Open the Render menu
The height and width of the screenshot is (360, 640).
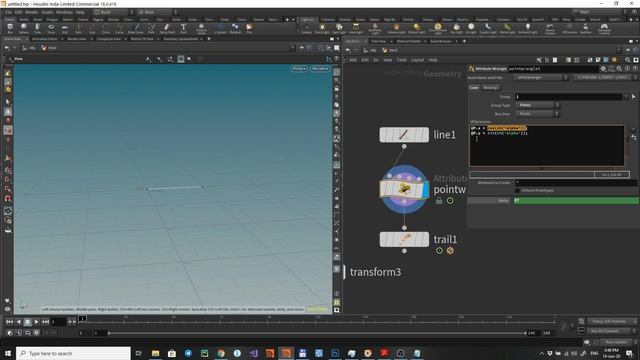(31, 12)
